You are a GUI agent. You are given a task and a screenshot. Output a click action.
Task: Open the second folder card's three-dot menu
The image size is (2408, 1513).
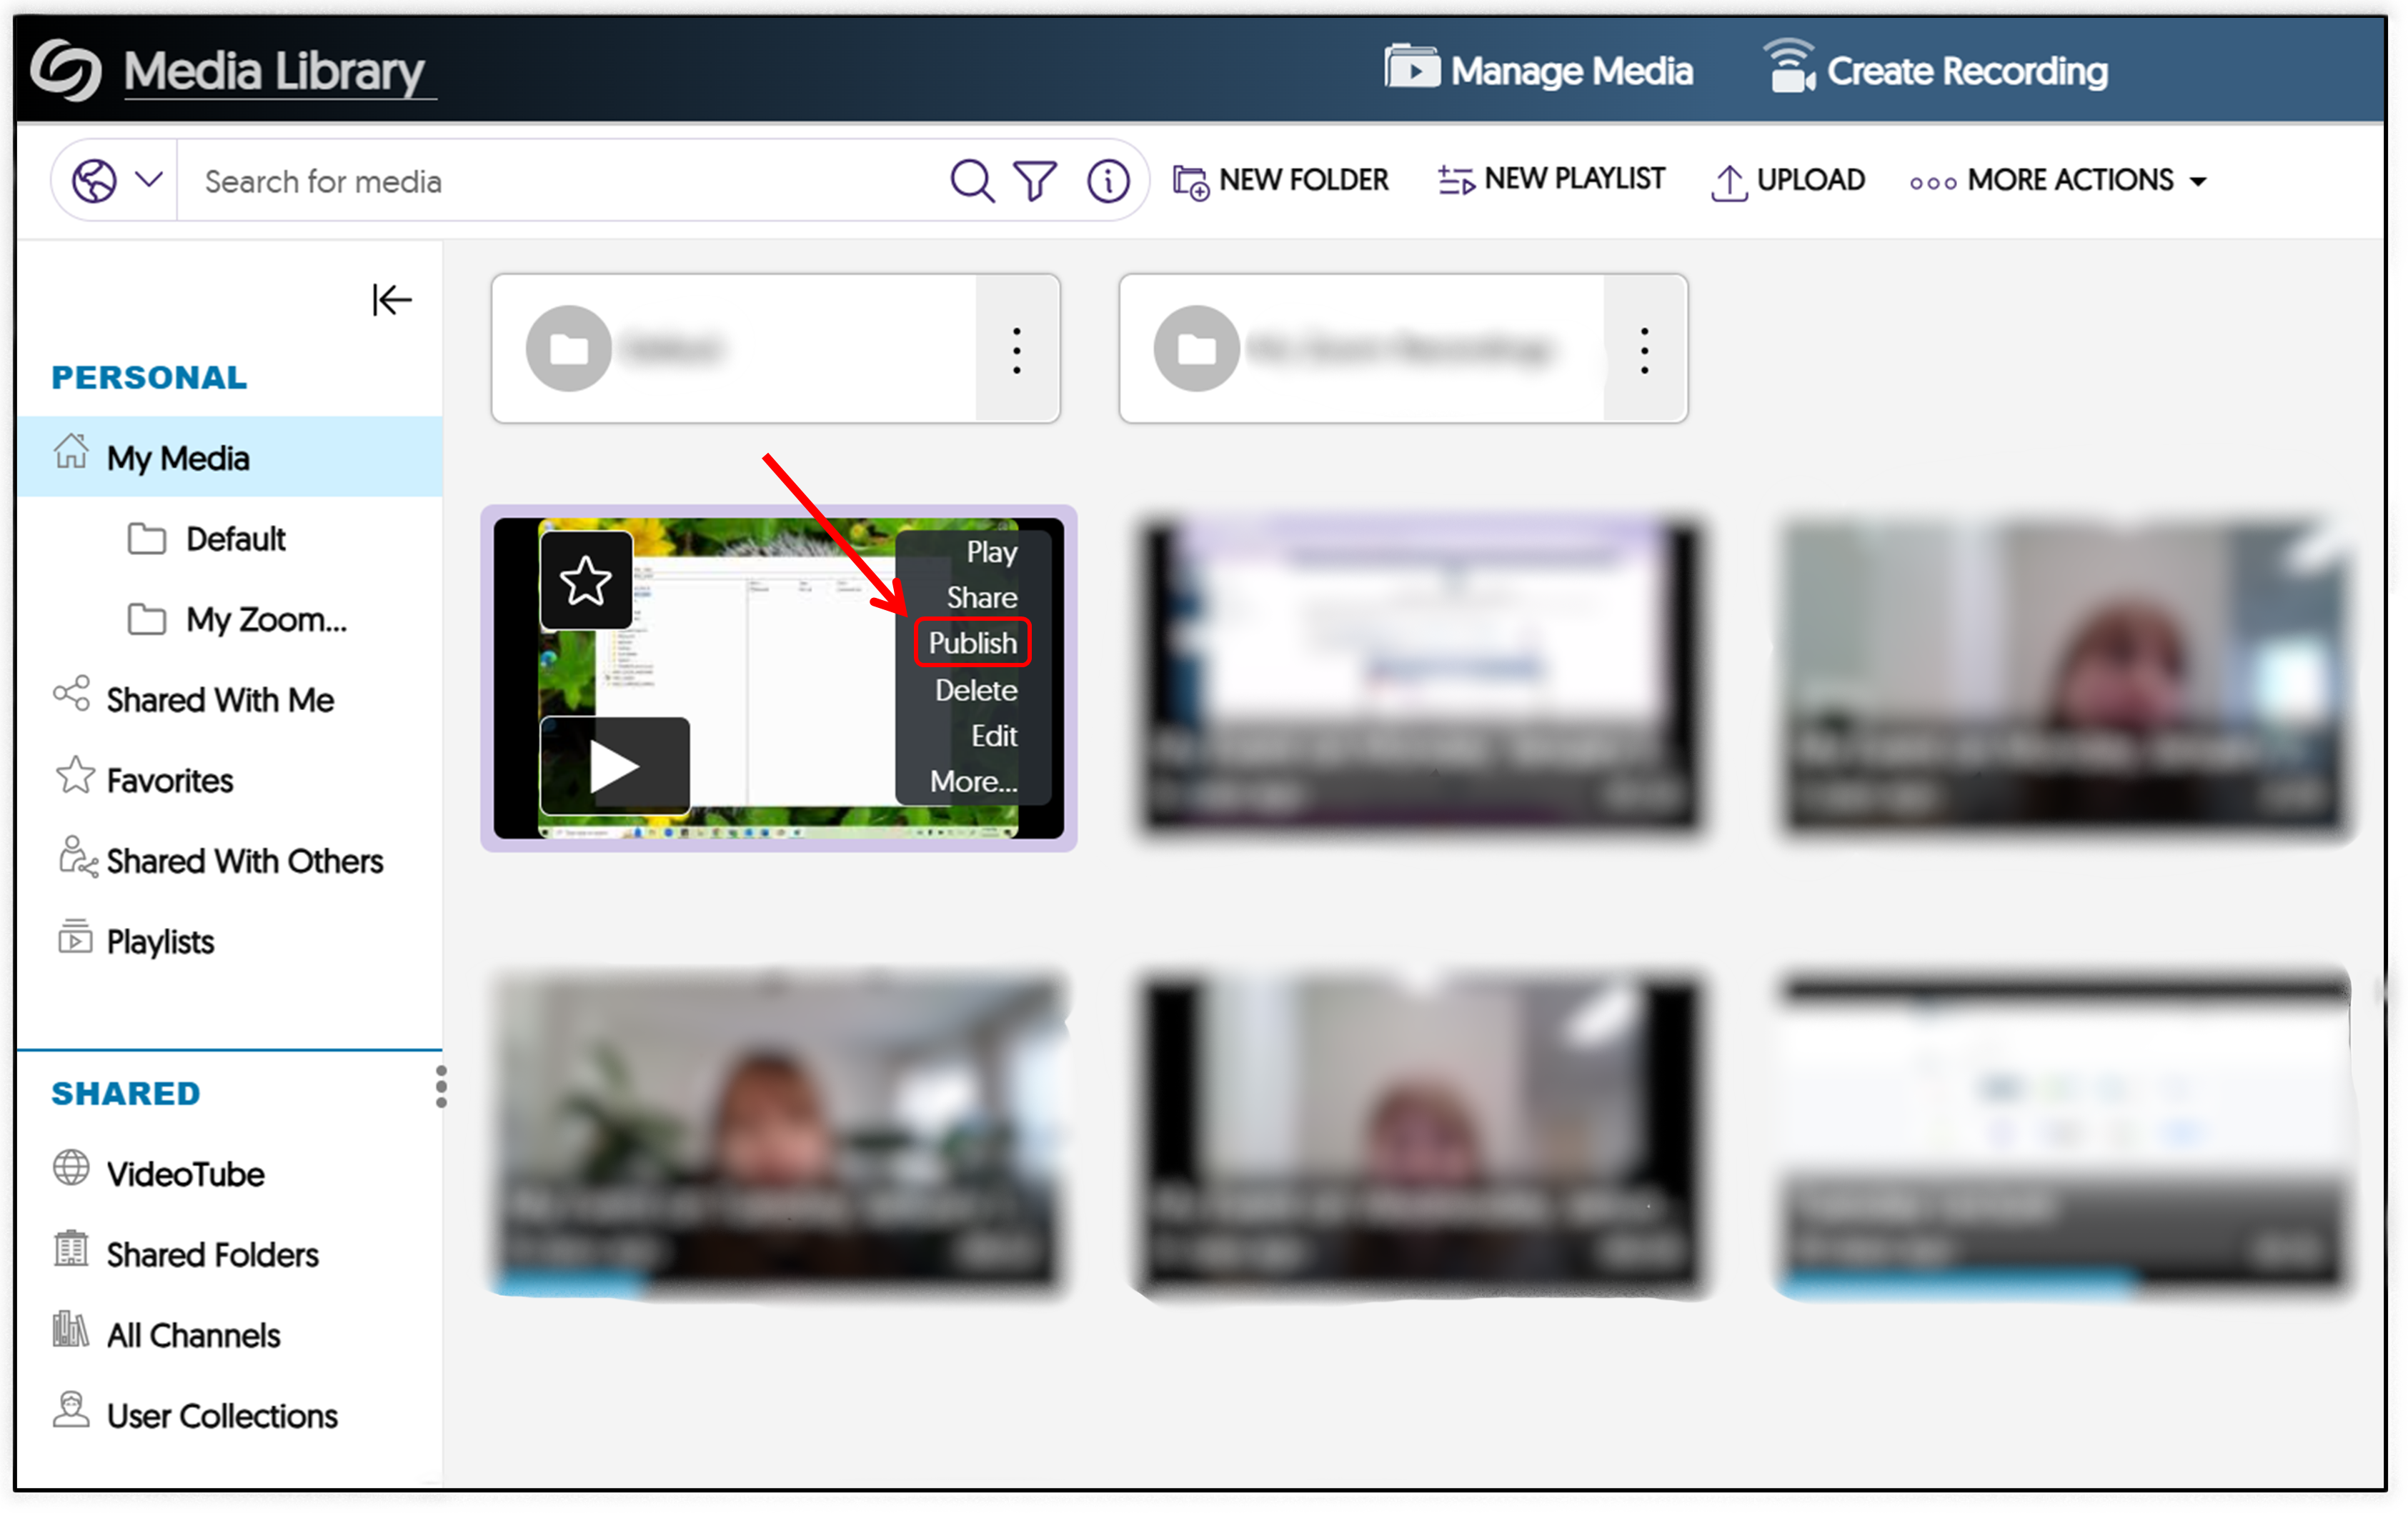point(1645,349)
